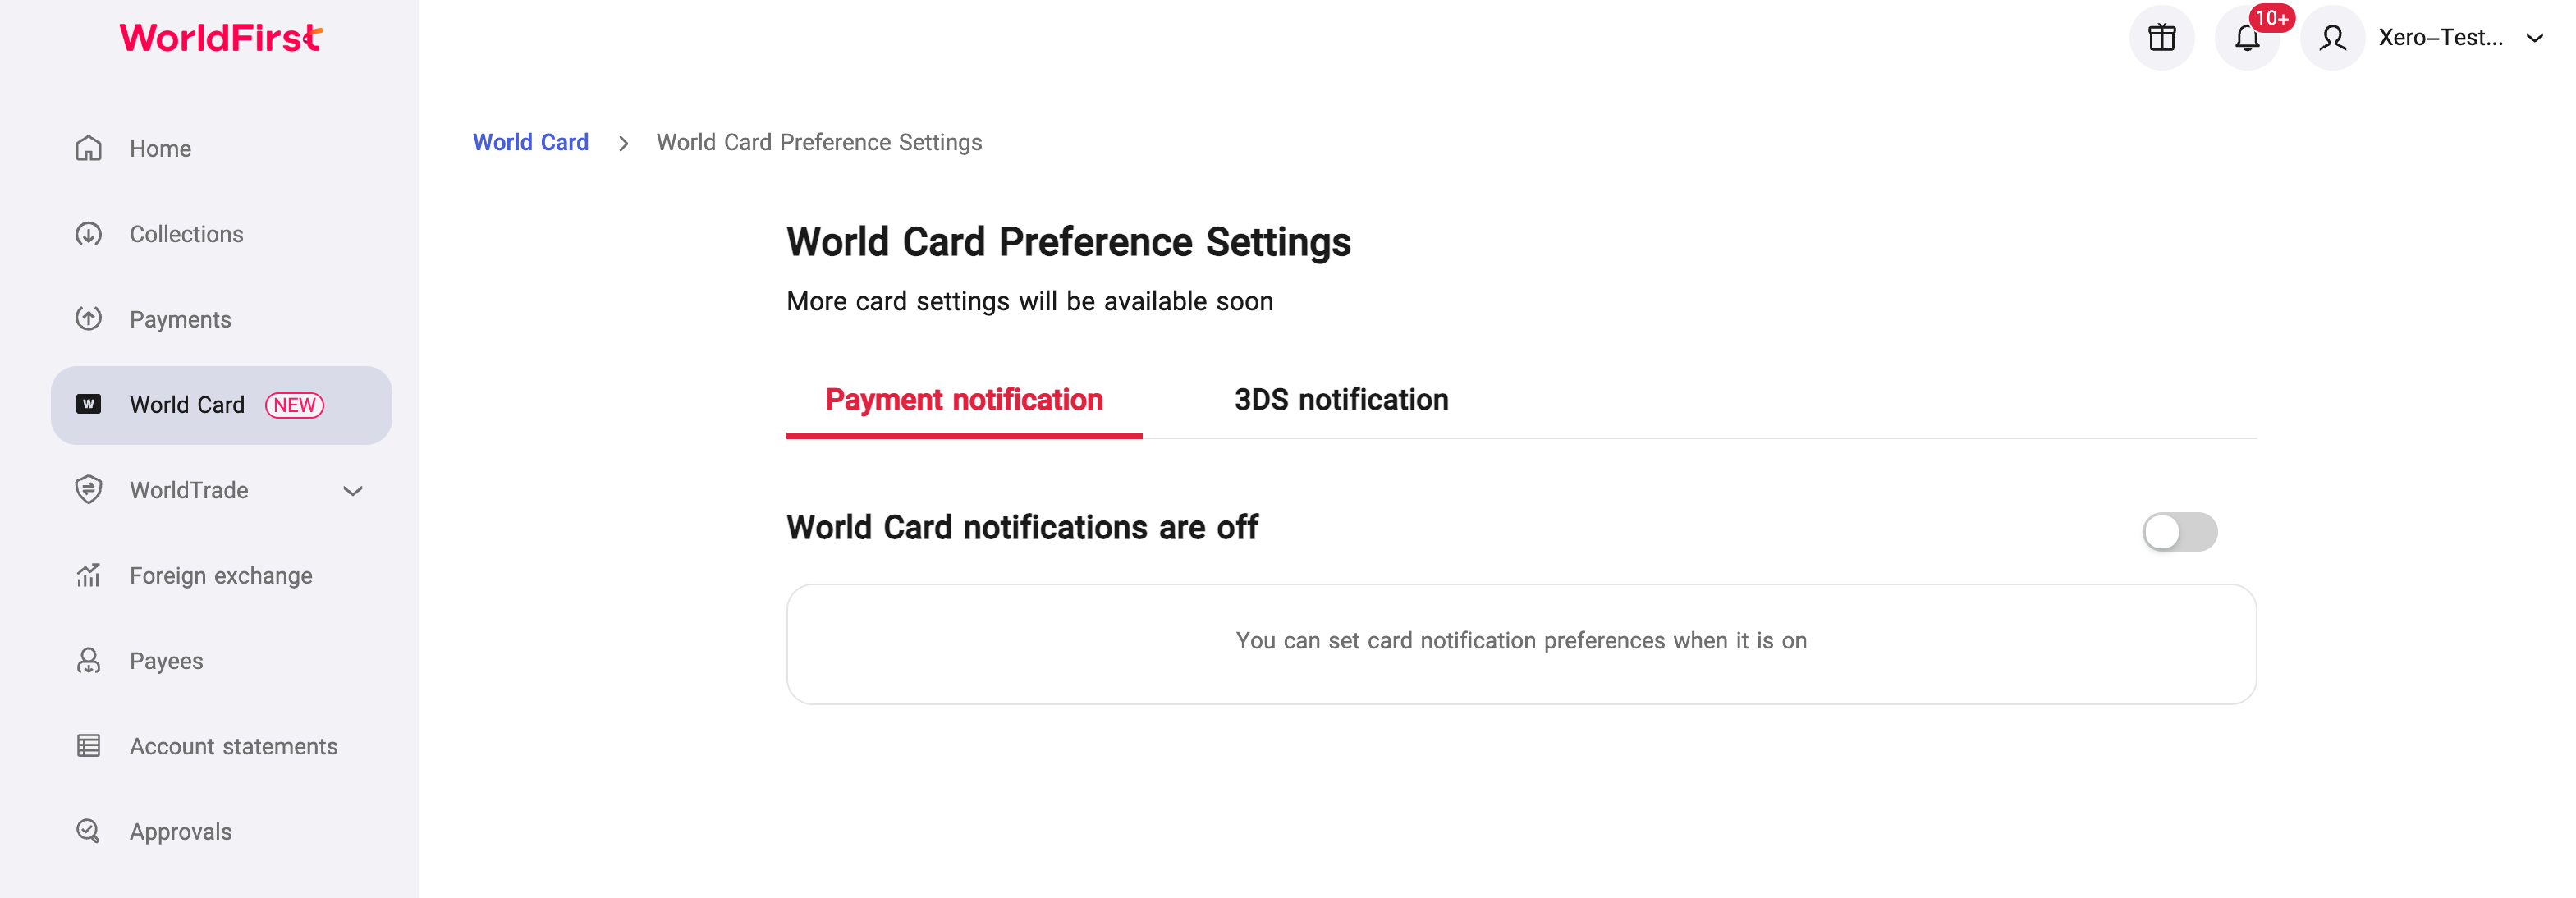This screenshot has height=898, width=2576.
Task: Enable World Card notifications toggle
Action: (x=2179, y=532)
